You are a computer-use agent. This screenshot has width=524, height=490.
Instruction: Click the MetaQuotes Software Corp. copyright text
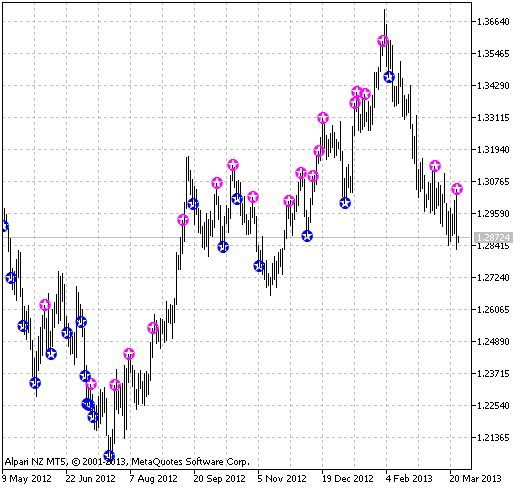(x=190, y=462)
